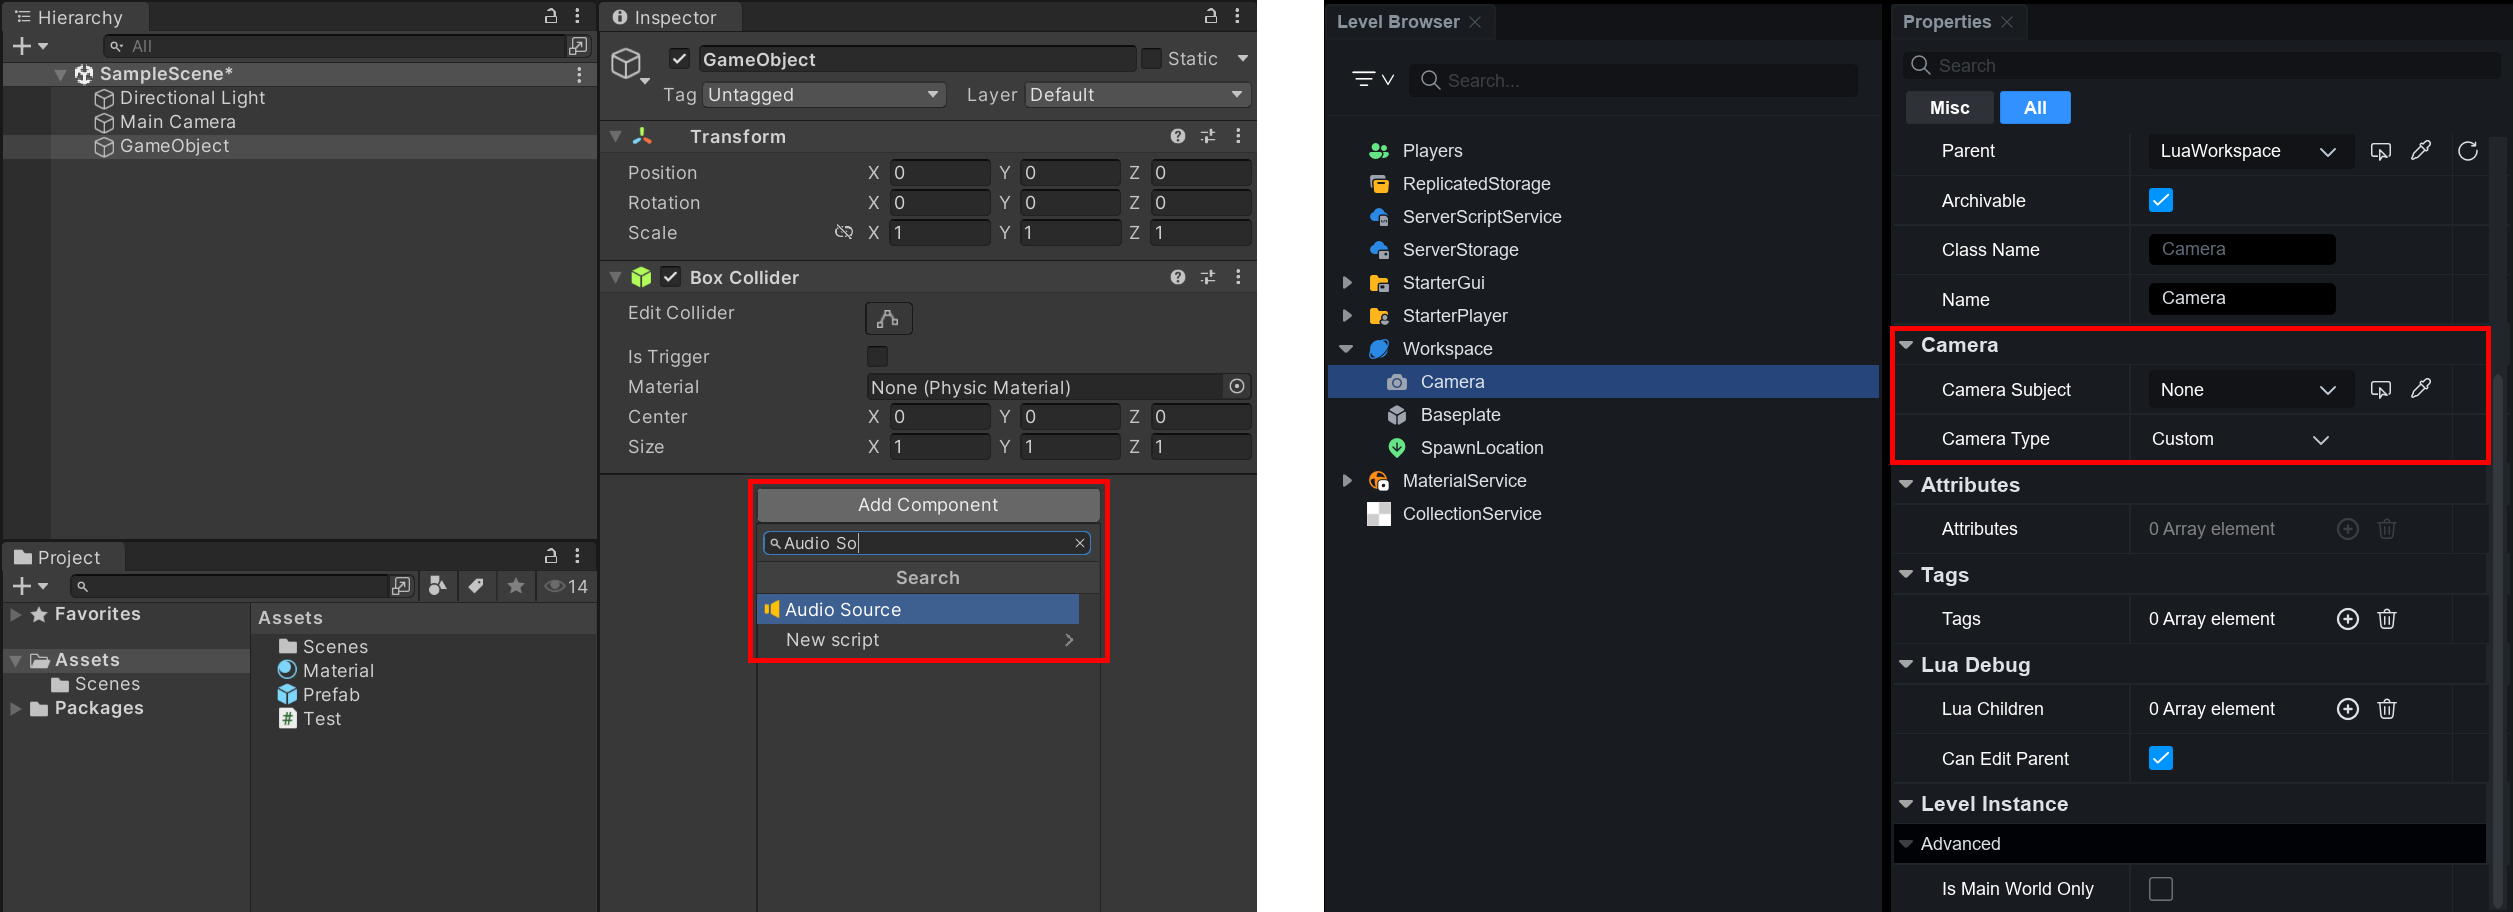Toggle the Archivable checkbox
This screenshot has height=912, width=2513.
2160,200
